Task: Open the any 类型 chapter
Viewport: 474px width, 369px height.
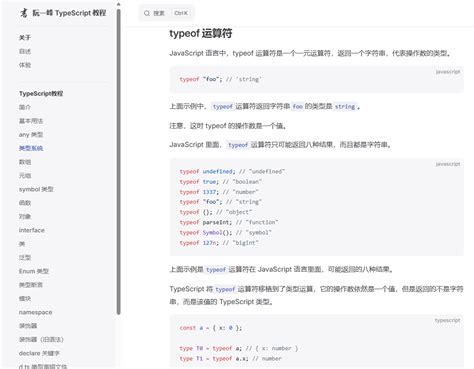Action: 31,135
